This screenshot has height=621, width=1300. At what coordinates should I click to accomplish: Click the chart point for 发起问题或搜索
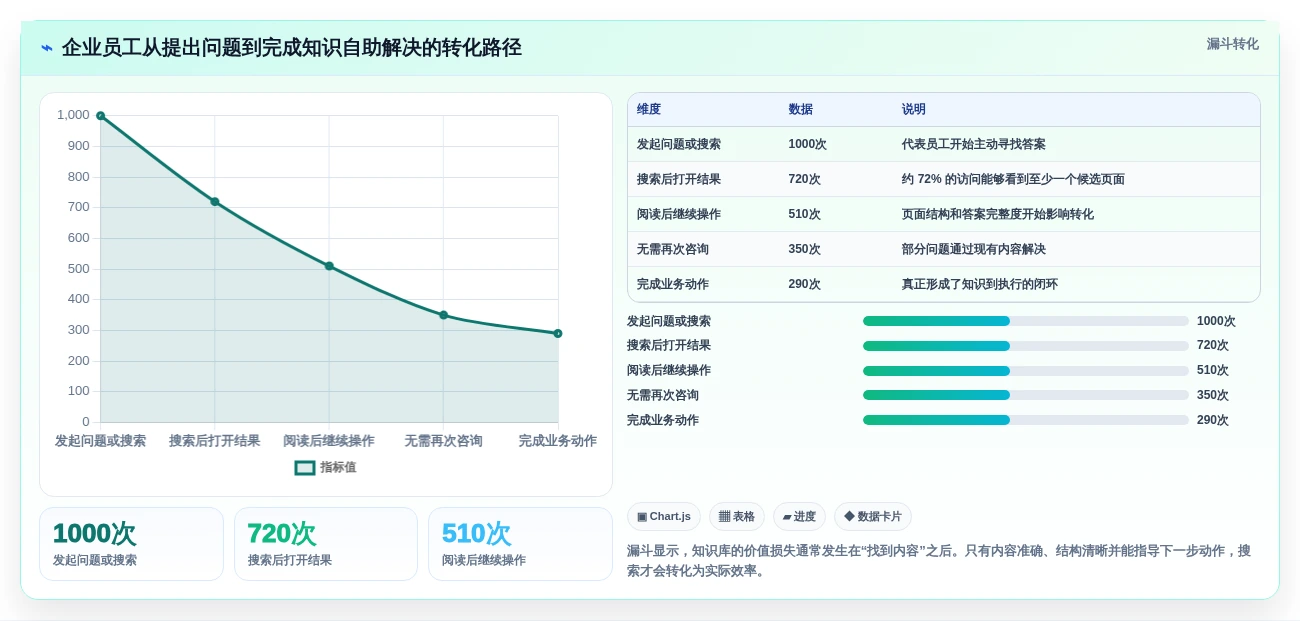pyautogui.click(x=100, y=116)
